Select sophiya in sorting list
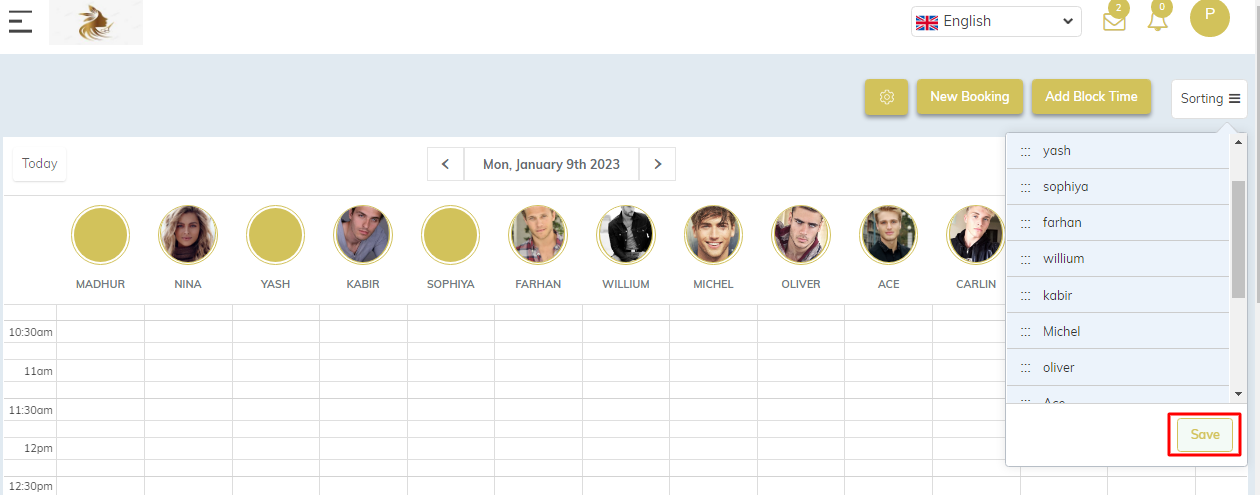 tap(1065, 187)
